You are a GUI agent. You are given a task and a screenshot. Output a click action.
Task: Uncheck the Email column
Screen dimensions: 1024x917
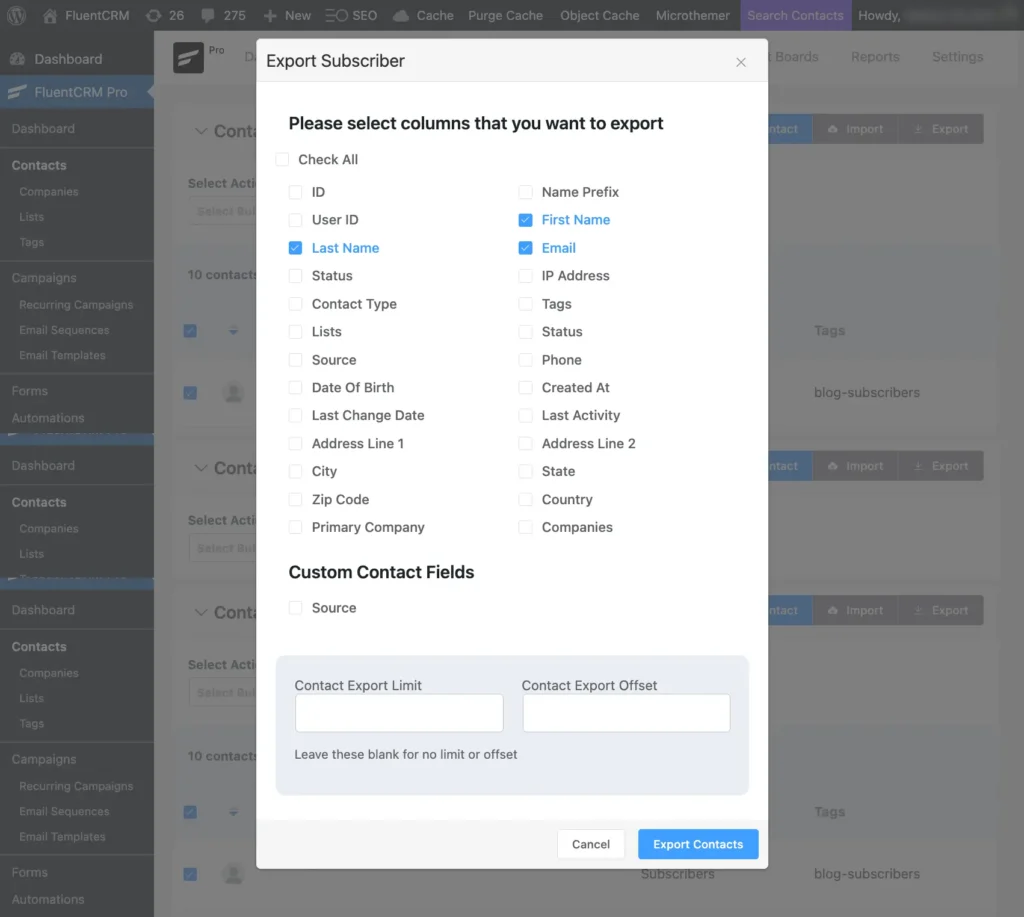pyautogui.click(x=525, y=248)
